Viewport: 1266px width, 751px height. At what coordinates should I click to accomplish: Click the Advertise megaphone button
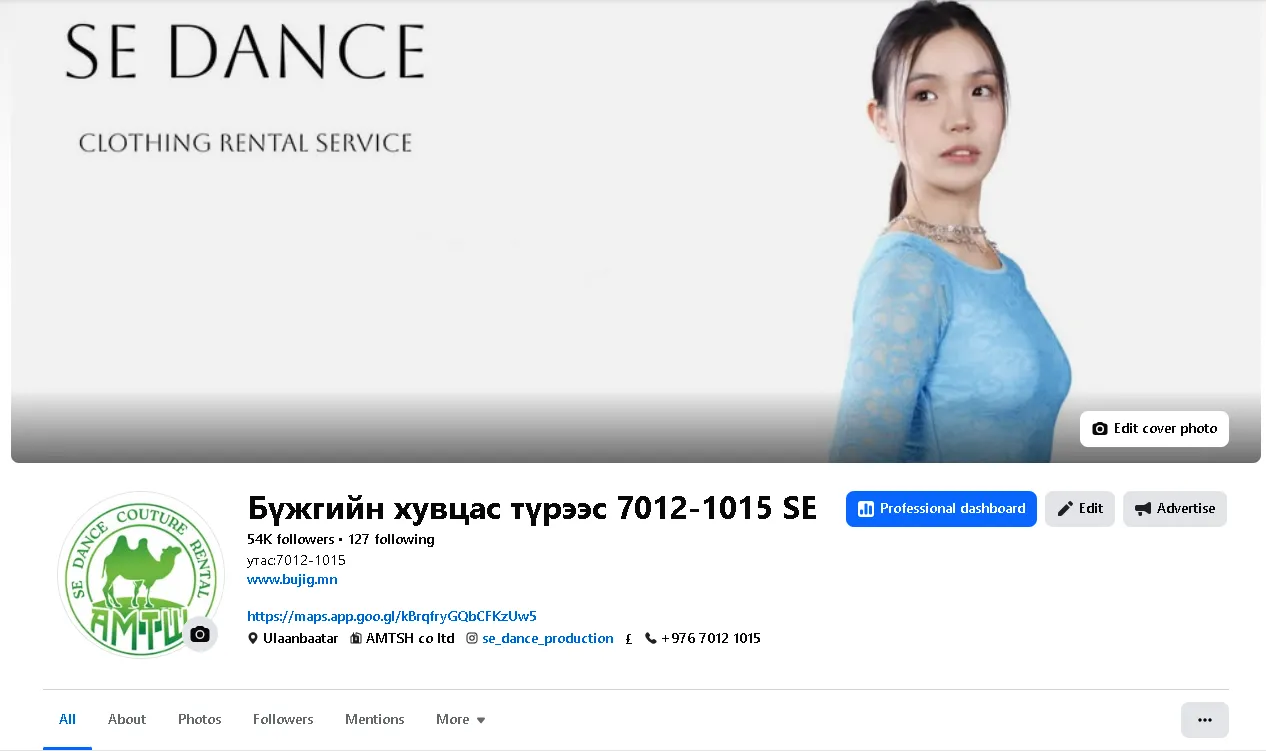tap(1174, 508)
